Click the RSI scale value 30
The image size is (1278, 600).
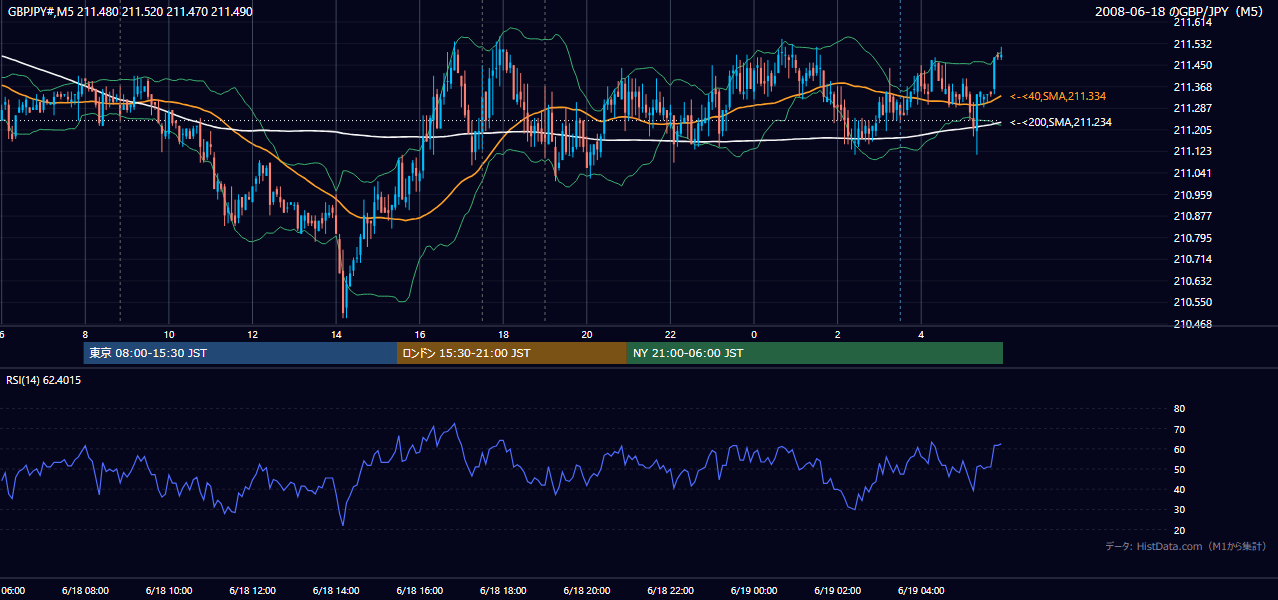point(1179,510)
